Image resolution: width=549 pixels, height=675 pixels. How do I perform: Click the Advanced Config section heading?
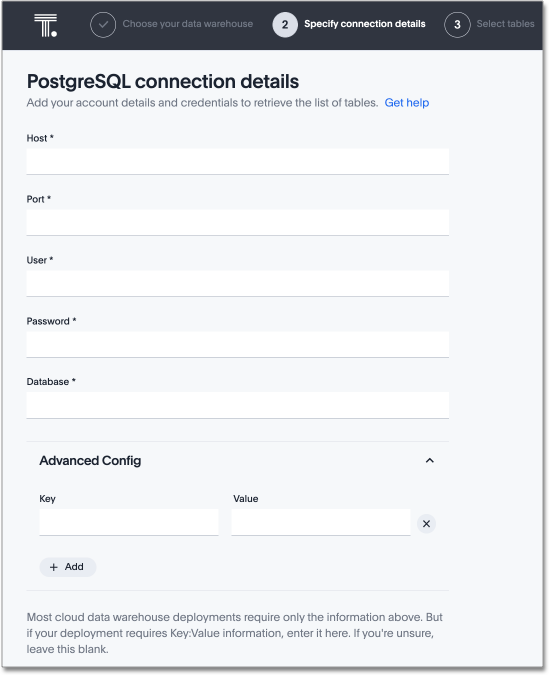[x=90, y=461]
